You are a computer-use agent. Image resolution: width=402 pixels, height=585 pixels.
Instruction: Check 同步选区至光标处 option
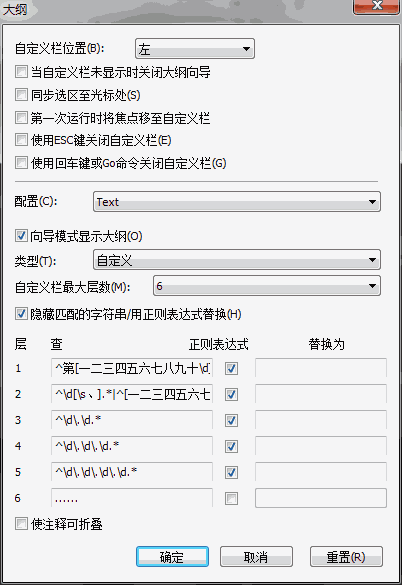click(x=21, y=95)
